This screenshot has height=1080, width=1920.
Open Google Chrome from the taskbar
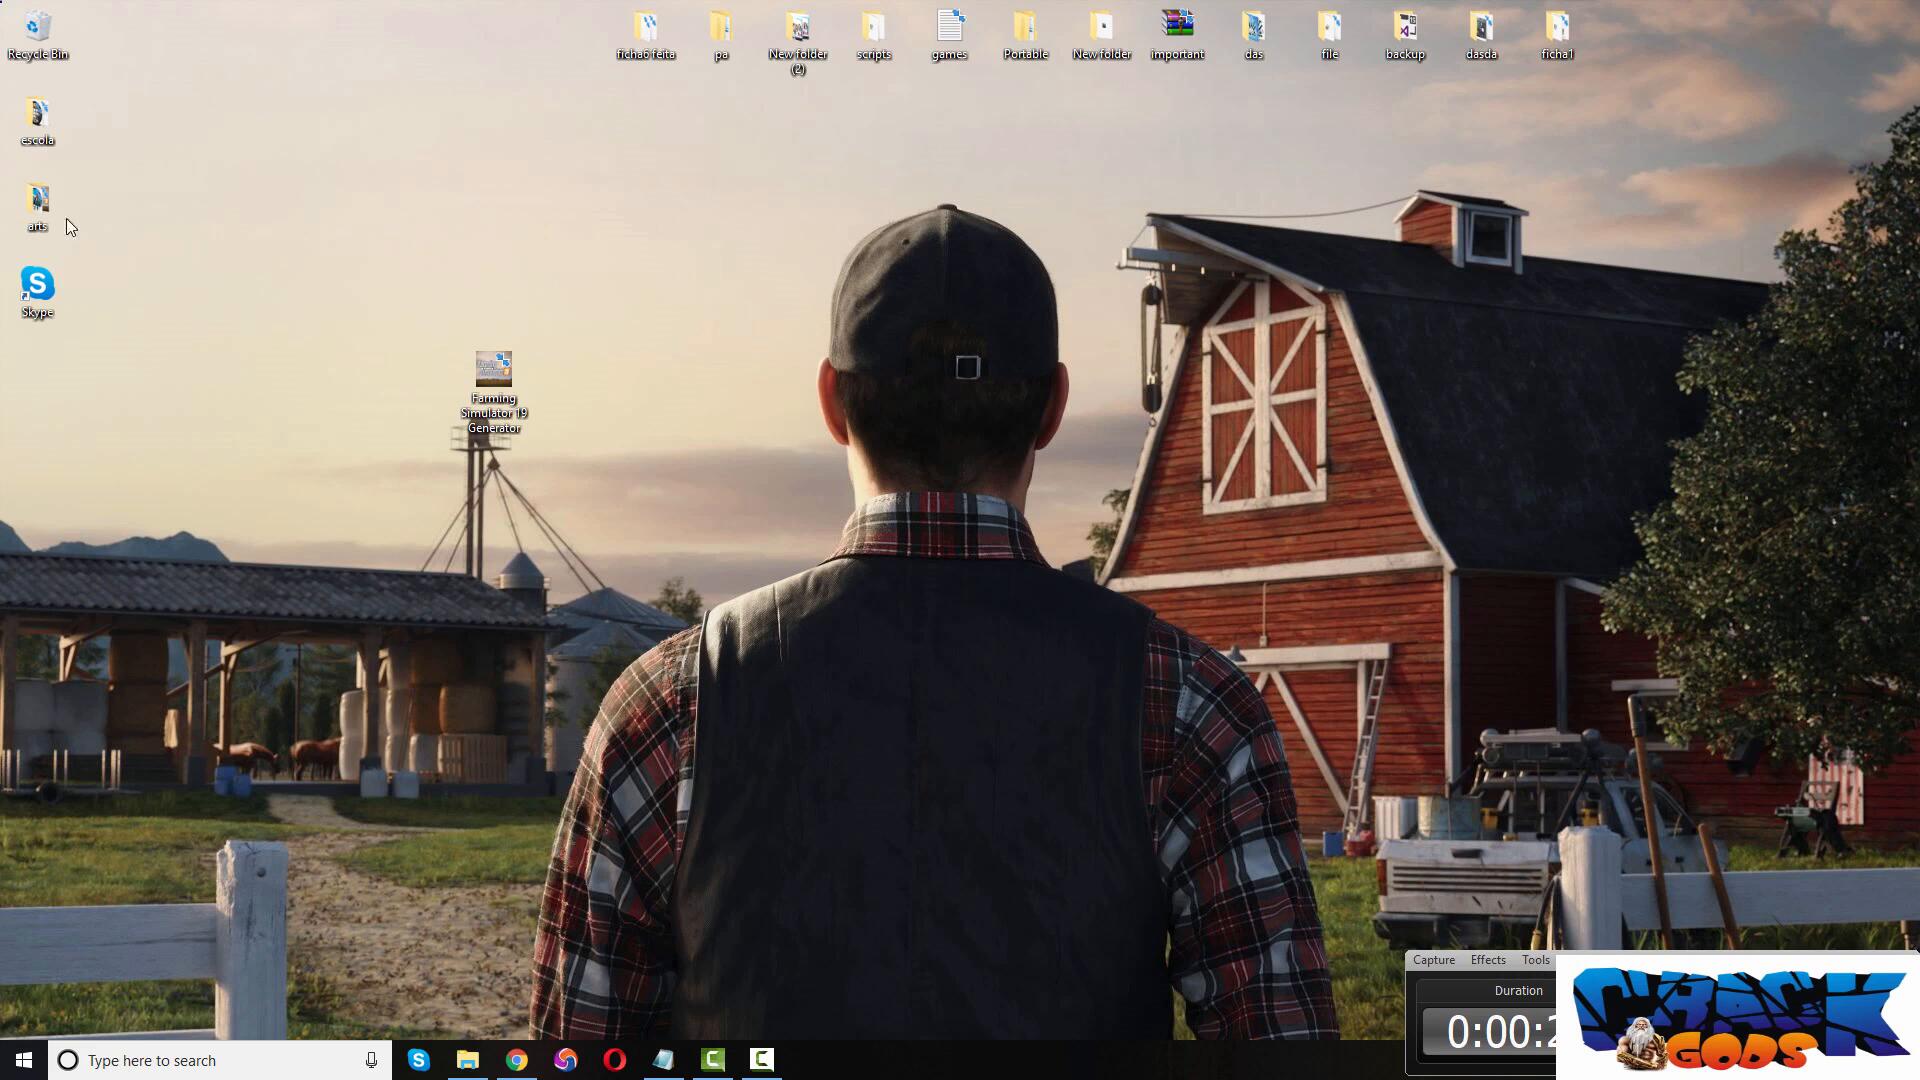[516, 1060]
